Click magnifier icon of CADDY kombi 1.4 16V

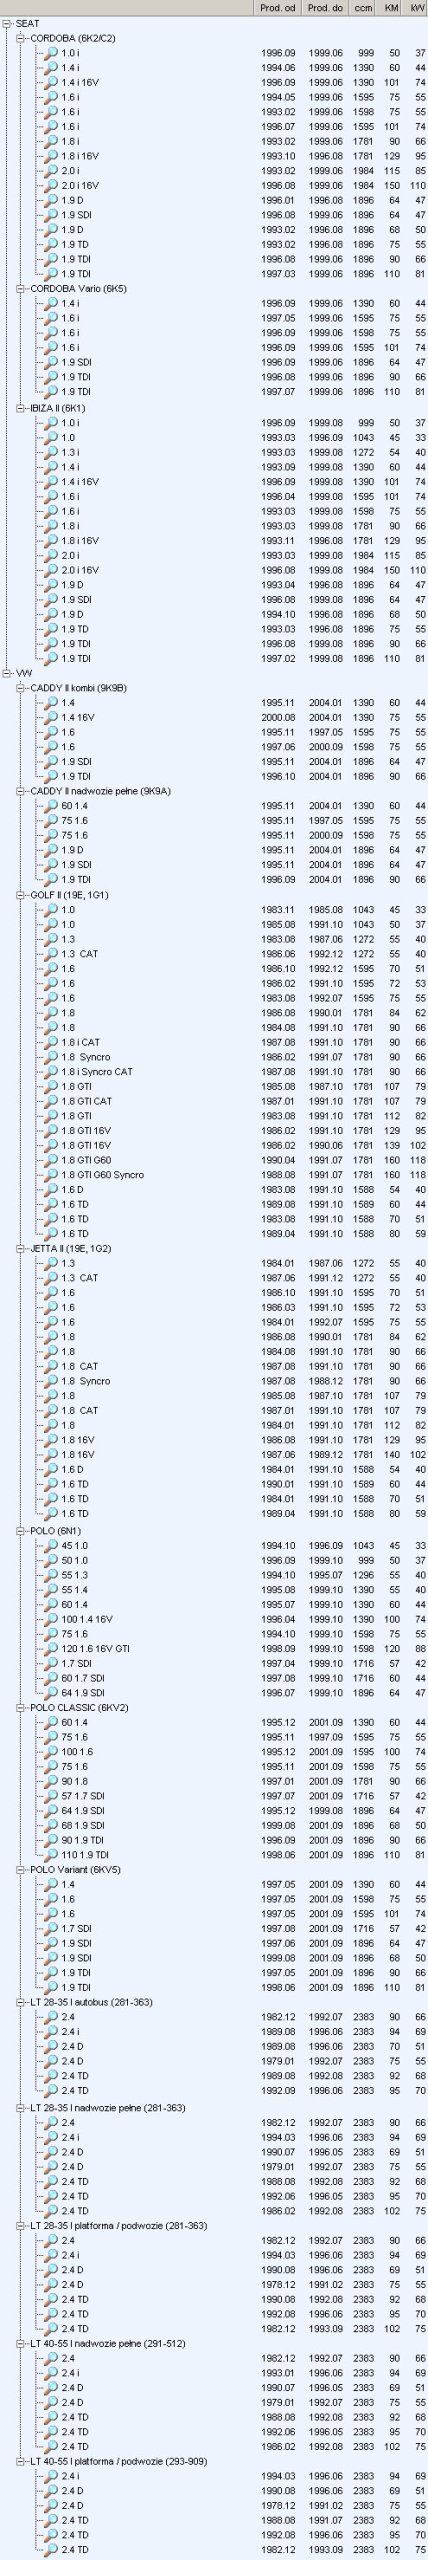point(52,717)
